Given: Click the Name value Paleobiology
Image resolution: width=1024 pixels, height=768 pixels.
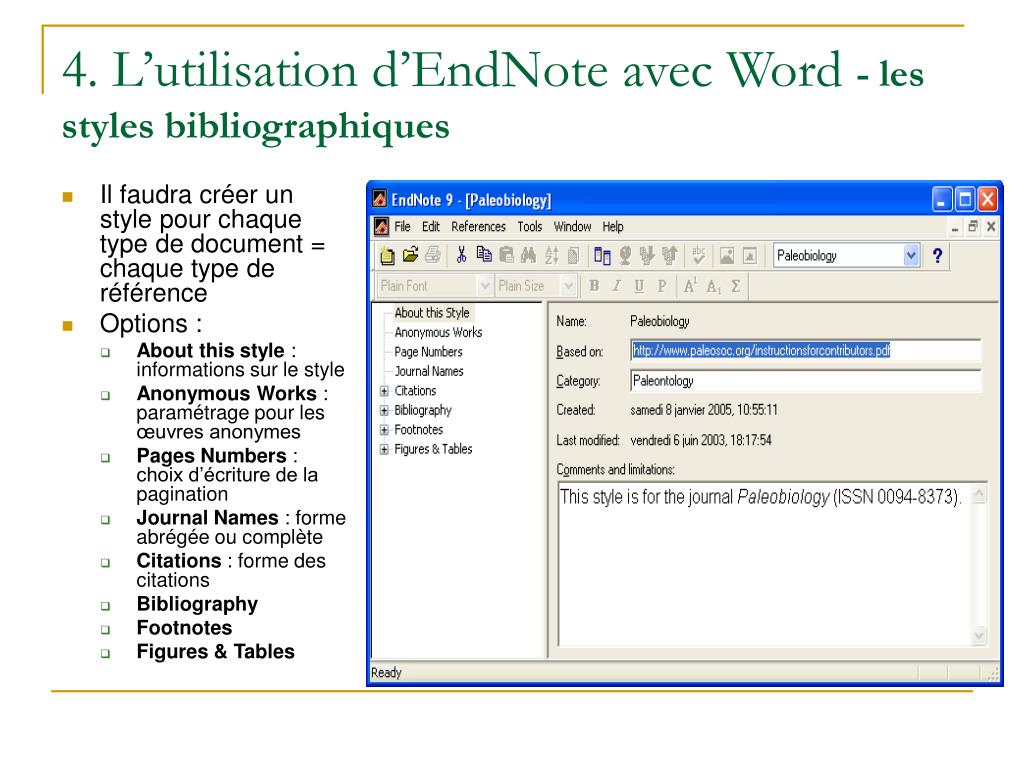Looking at the screenshot, I should pos(660,321).
